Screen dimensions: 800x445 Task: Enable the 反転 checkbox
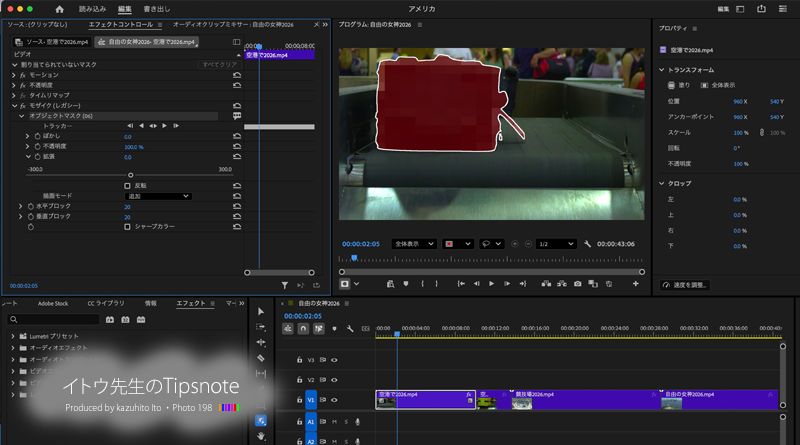click(x=127, y=186)
